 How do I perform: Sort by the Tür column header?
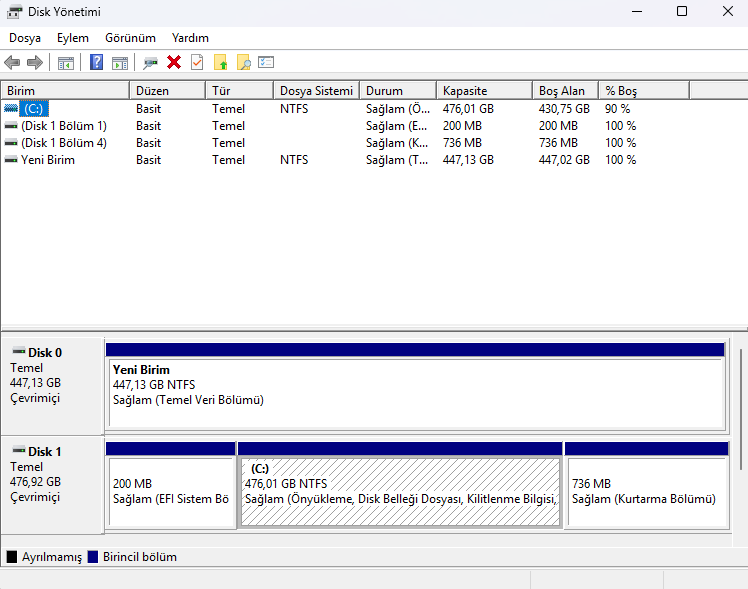click(239, 91)
